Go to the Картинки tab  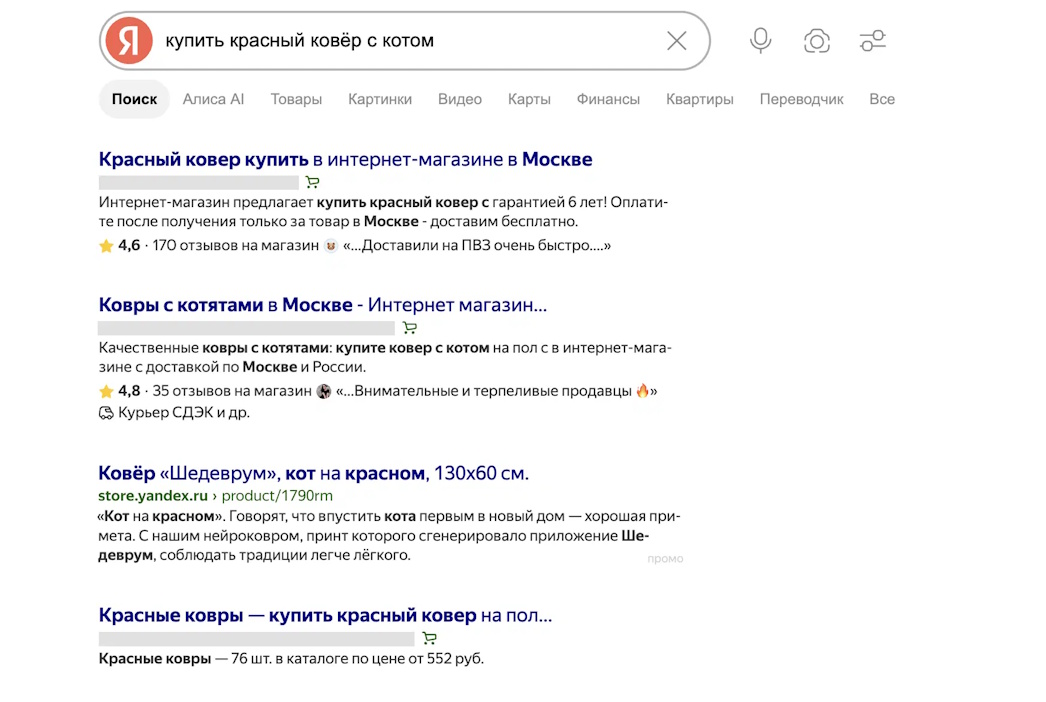(380, 99)
